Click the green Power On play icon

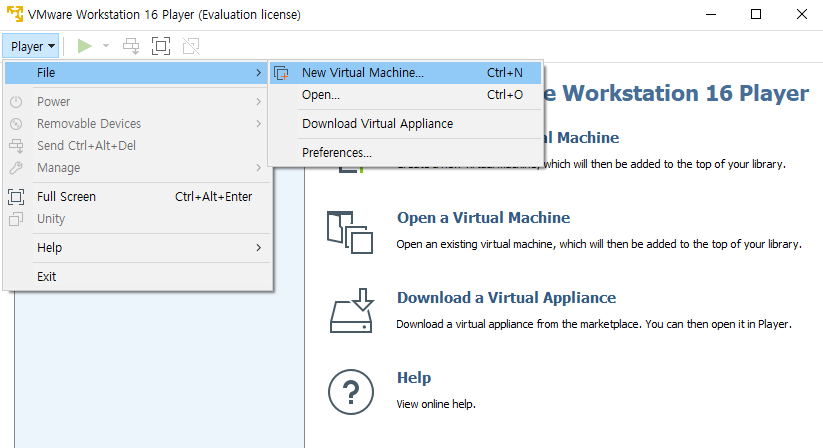(85, 46)
